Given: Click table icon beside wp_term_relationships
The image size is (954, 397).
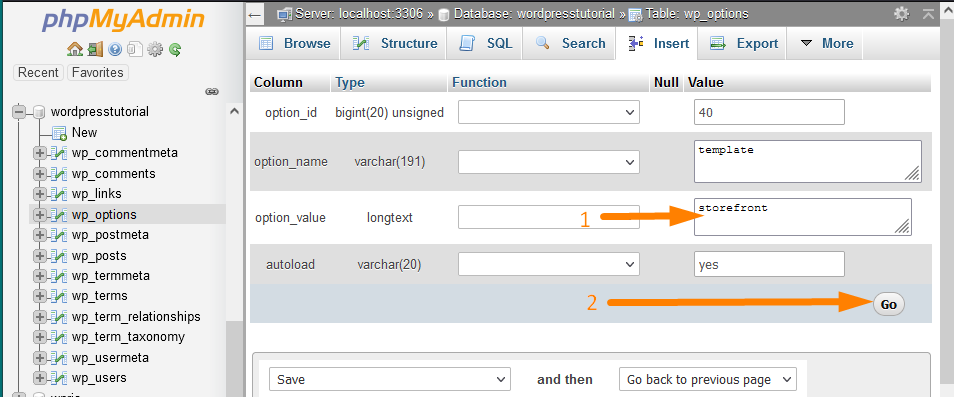Looking at the screenshot, I should click(59, 317).
